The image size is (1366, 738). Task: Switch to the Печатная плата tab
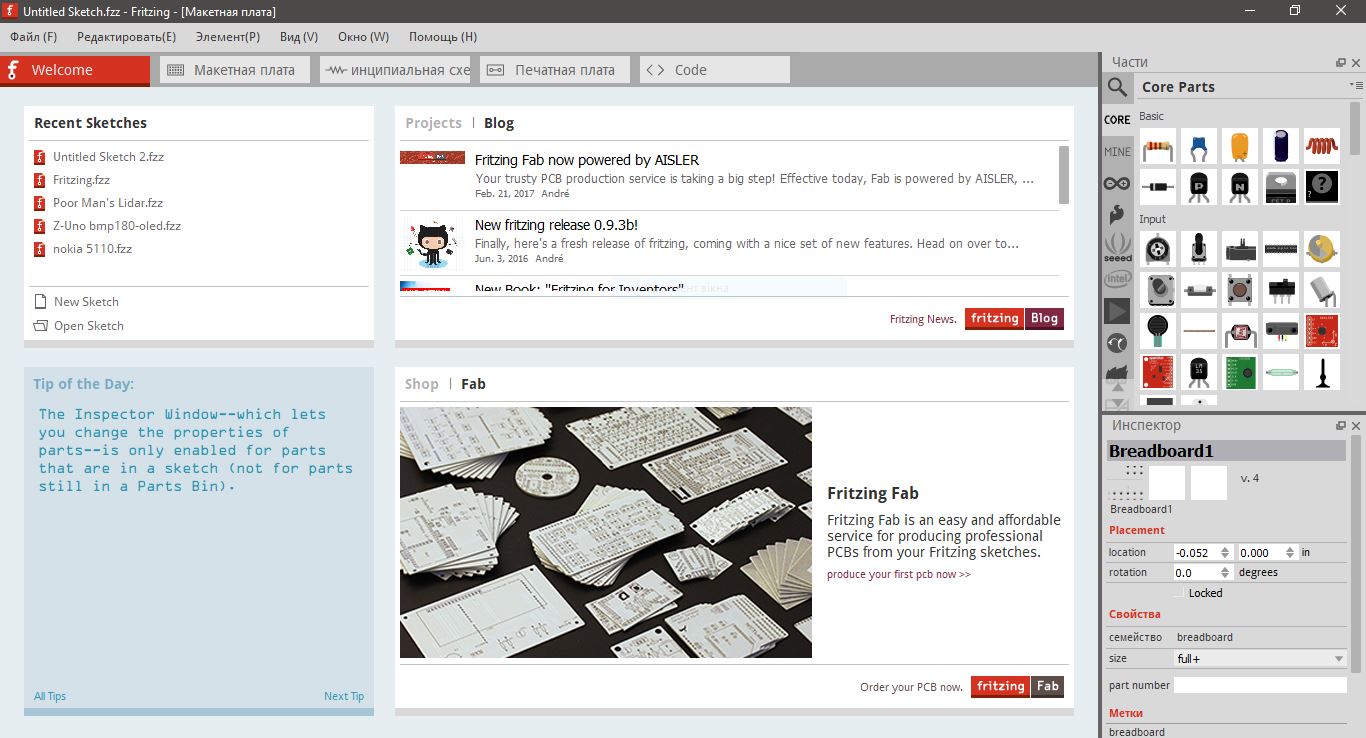555,70
